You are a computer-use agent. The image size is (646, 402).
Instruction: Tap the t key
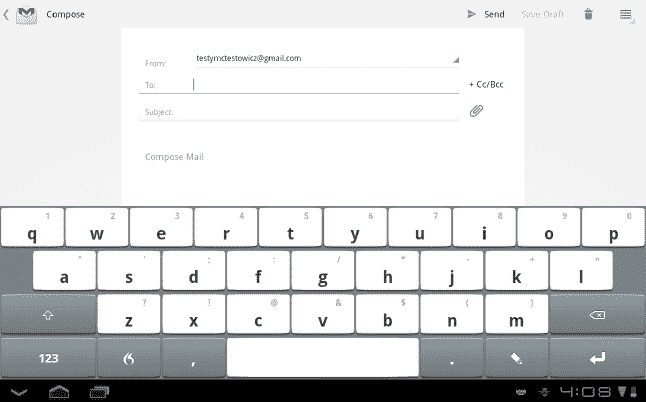point(290,227)
